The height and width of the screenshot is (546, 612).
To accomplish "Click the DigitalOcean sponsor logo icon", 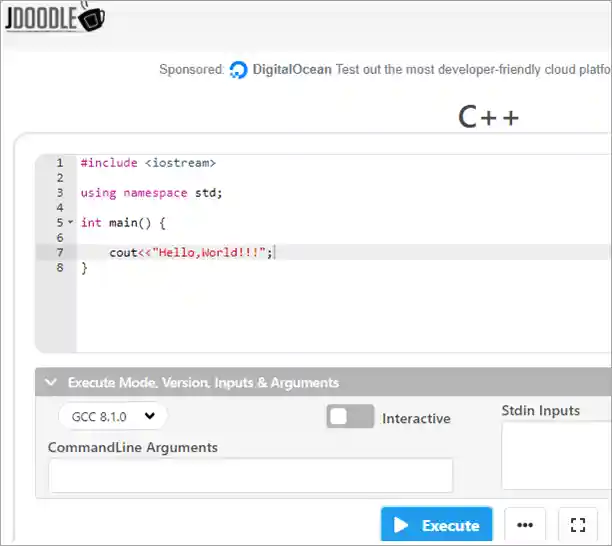I will click(238, 70).
